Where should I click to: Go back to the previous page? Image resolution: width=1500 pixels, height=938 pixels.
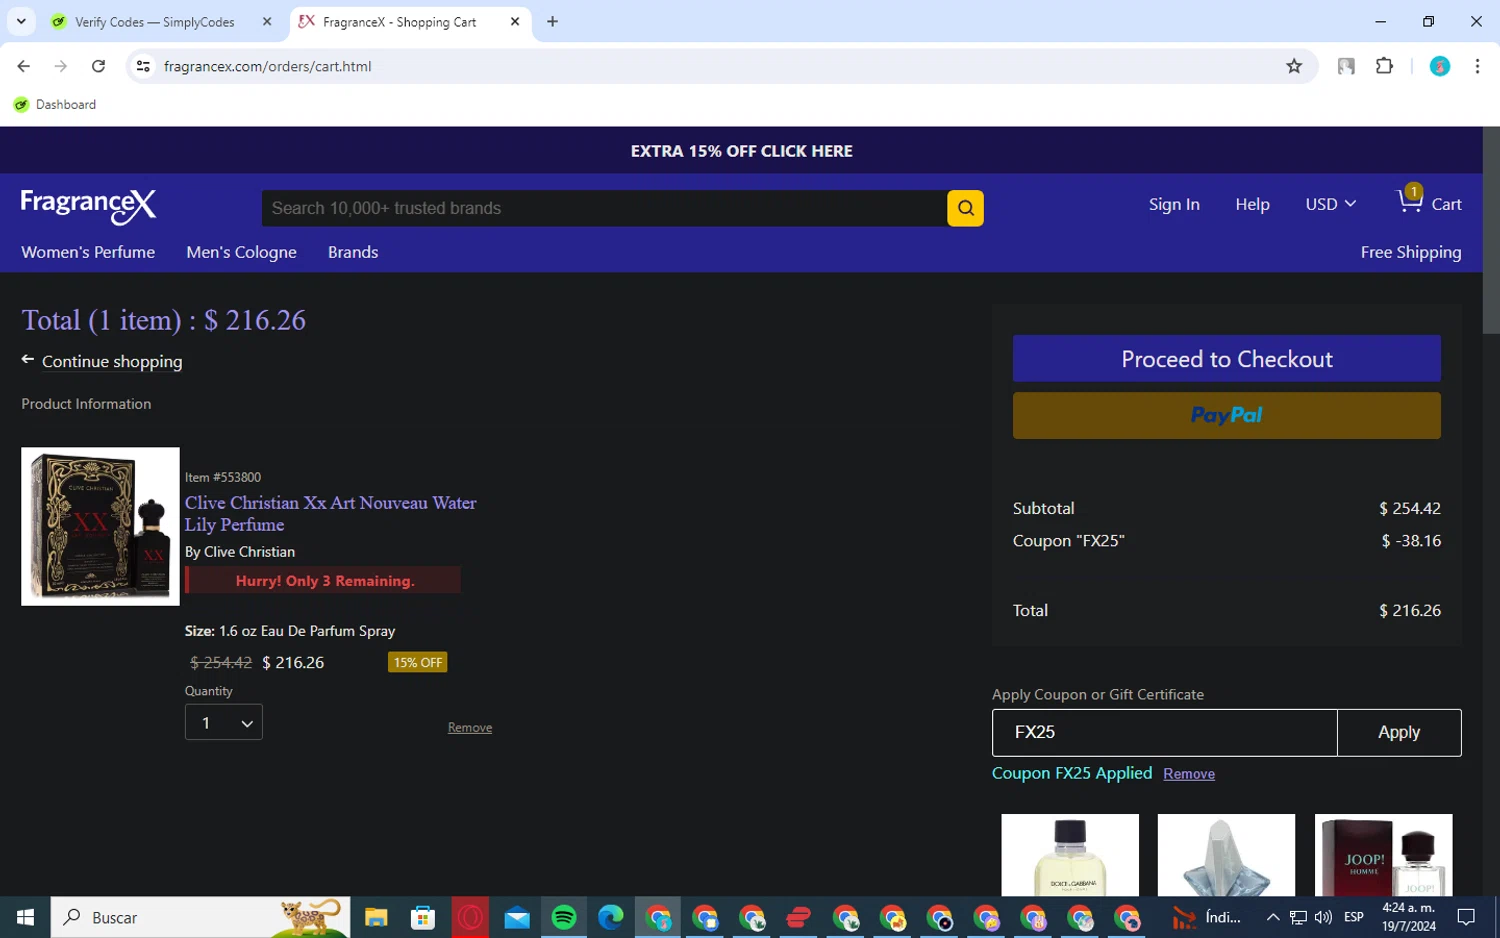23,66
